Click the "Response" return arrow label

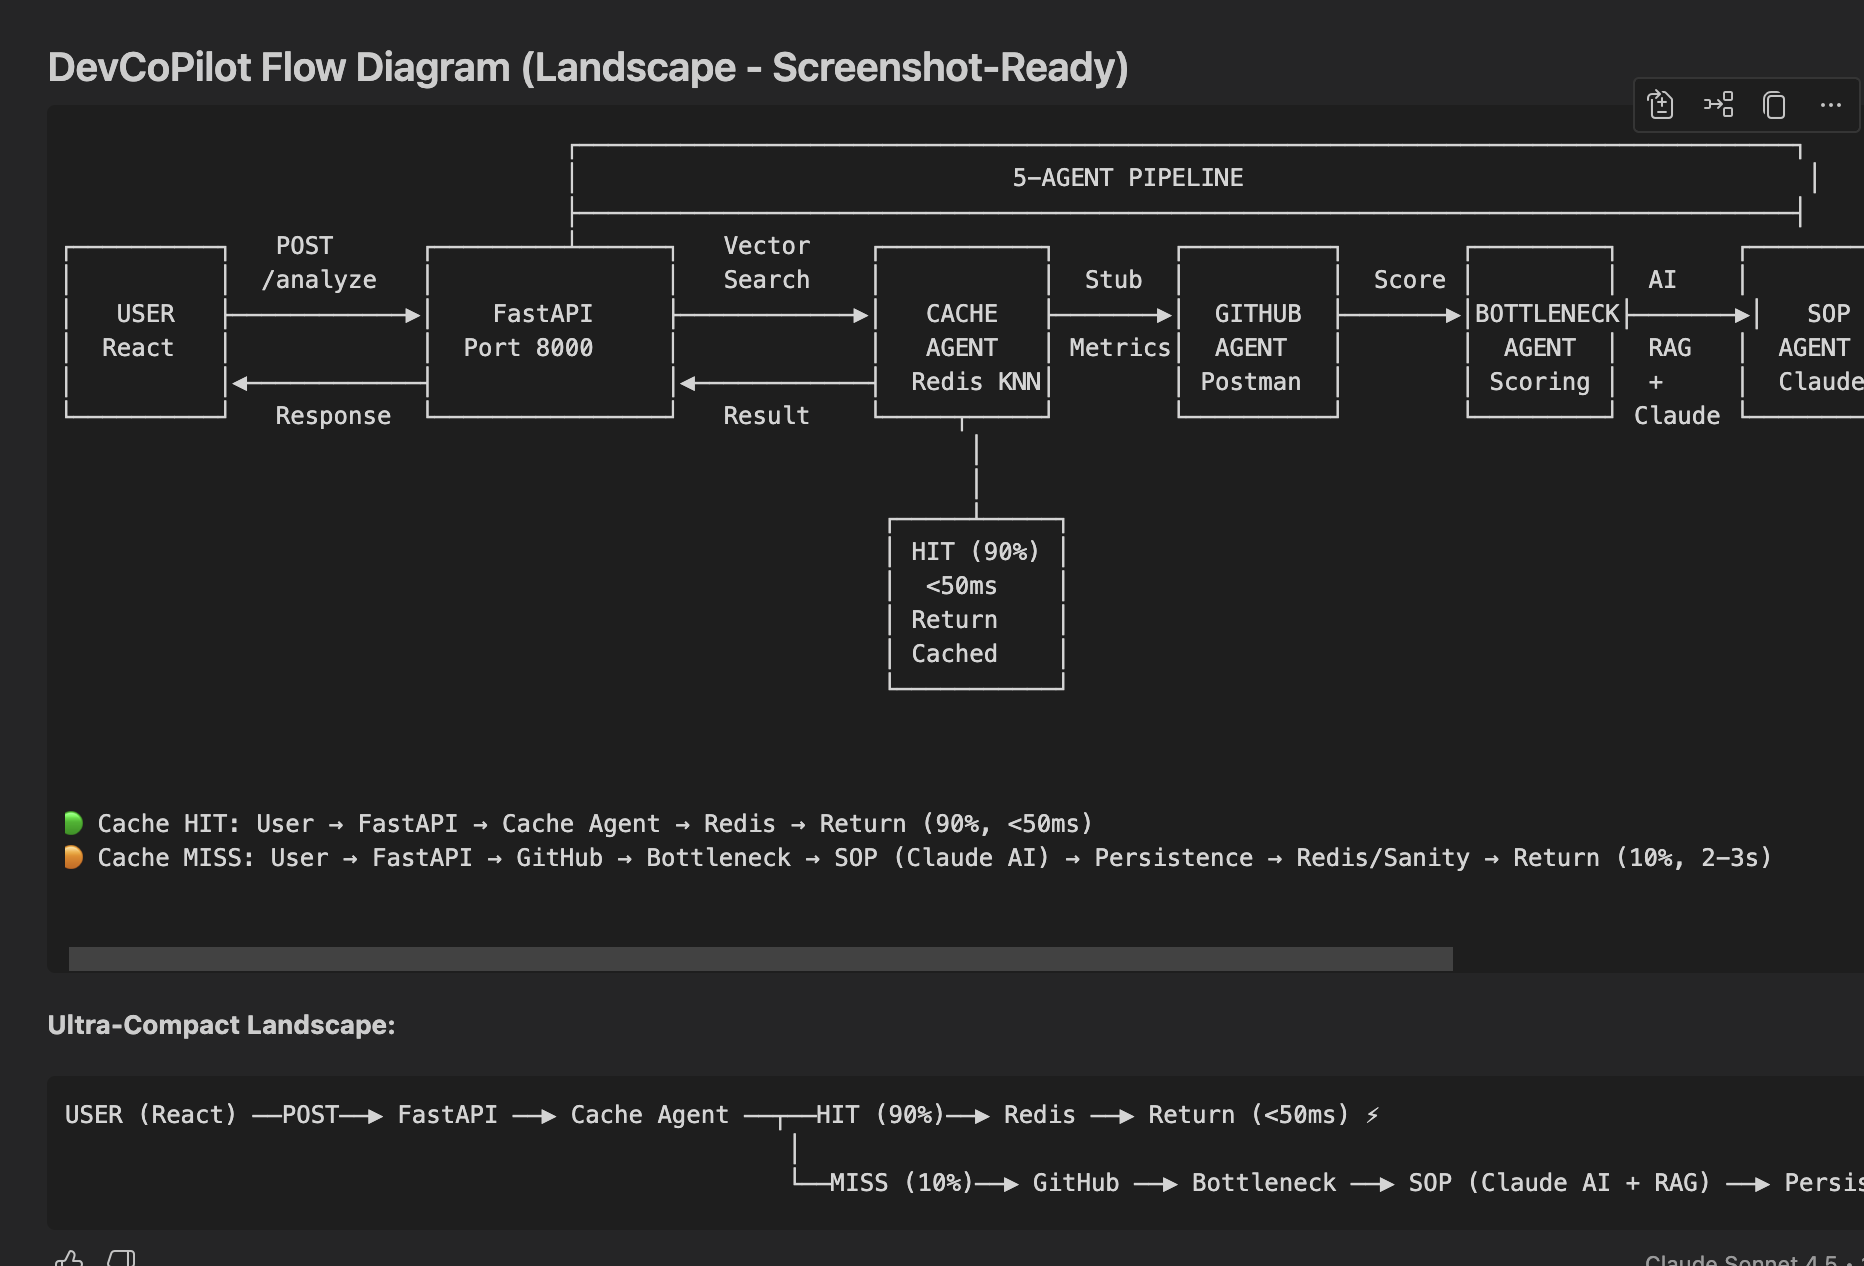[x=333, y=416]
